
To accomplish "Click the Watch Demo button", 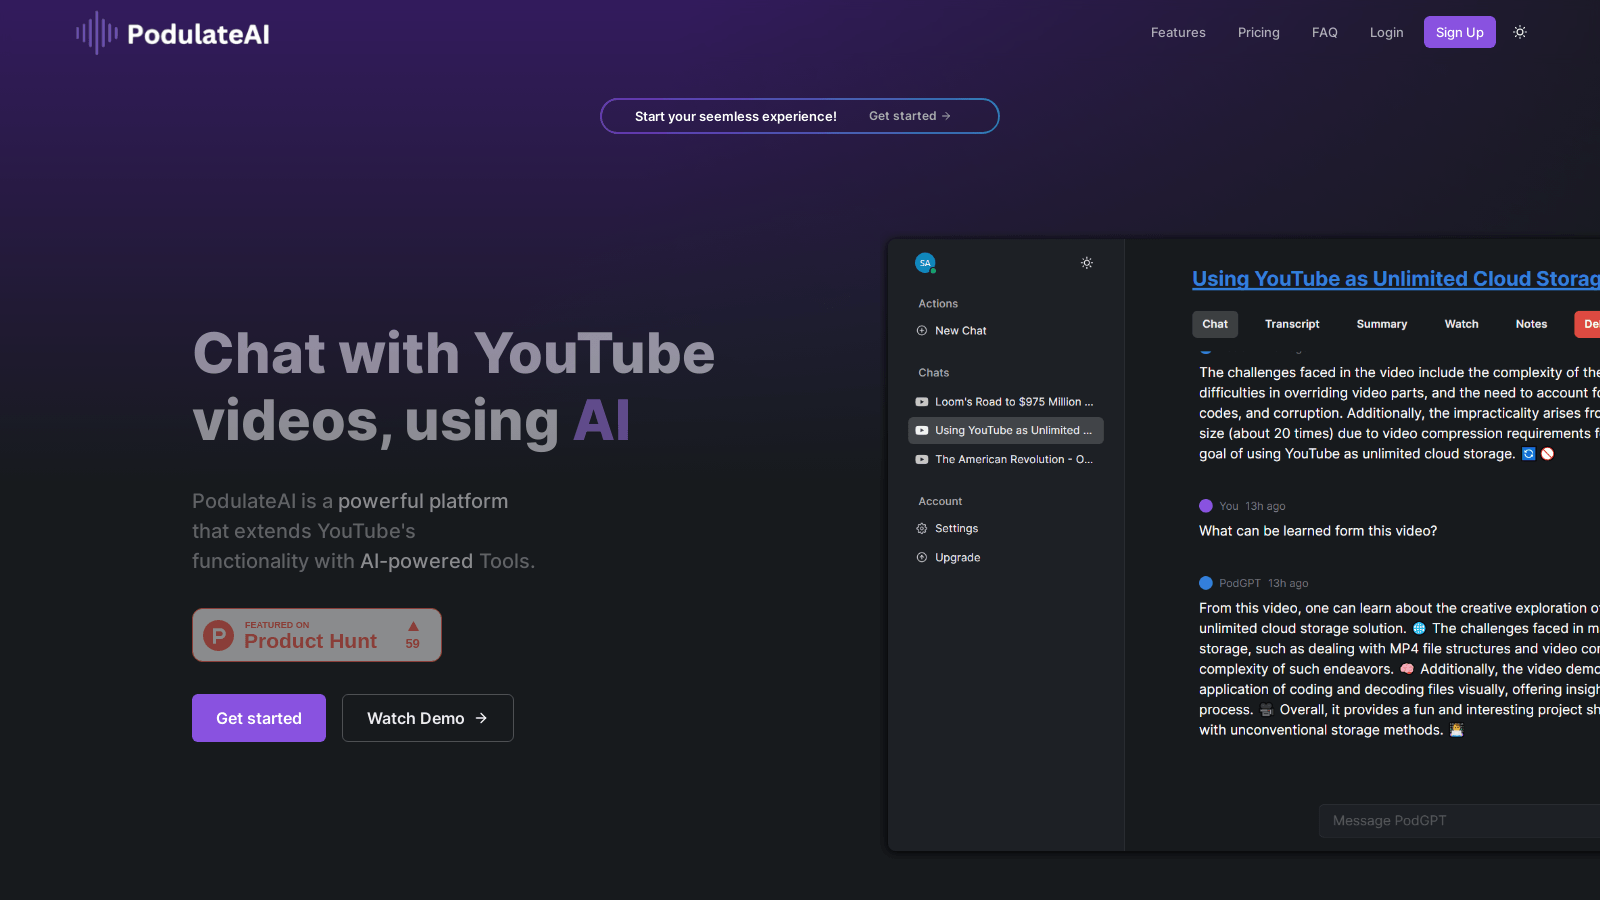I will pos(428,718).
